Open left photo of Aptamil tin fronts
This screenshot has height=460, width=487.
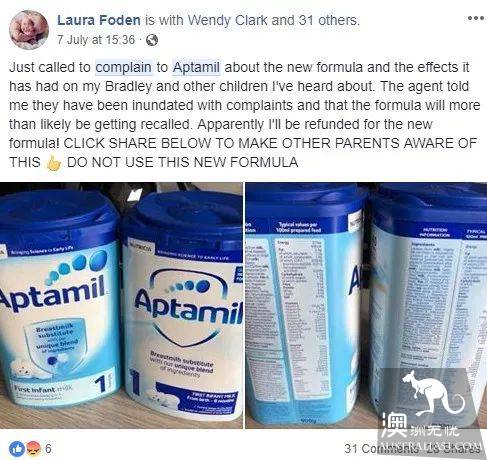(x=121, y=305)
